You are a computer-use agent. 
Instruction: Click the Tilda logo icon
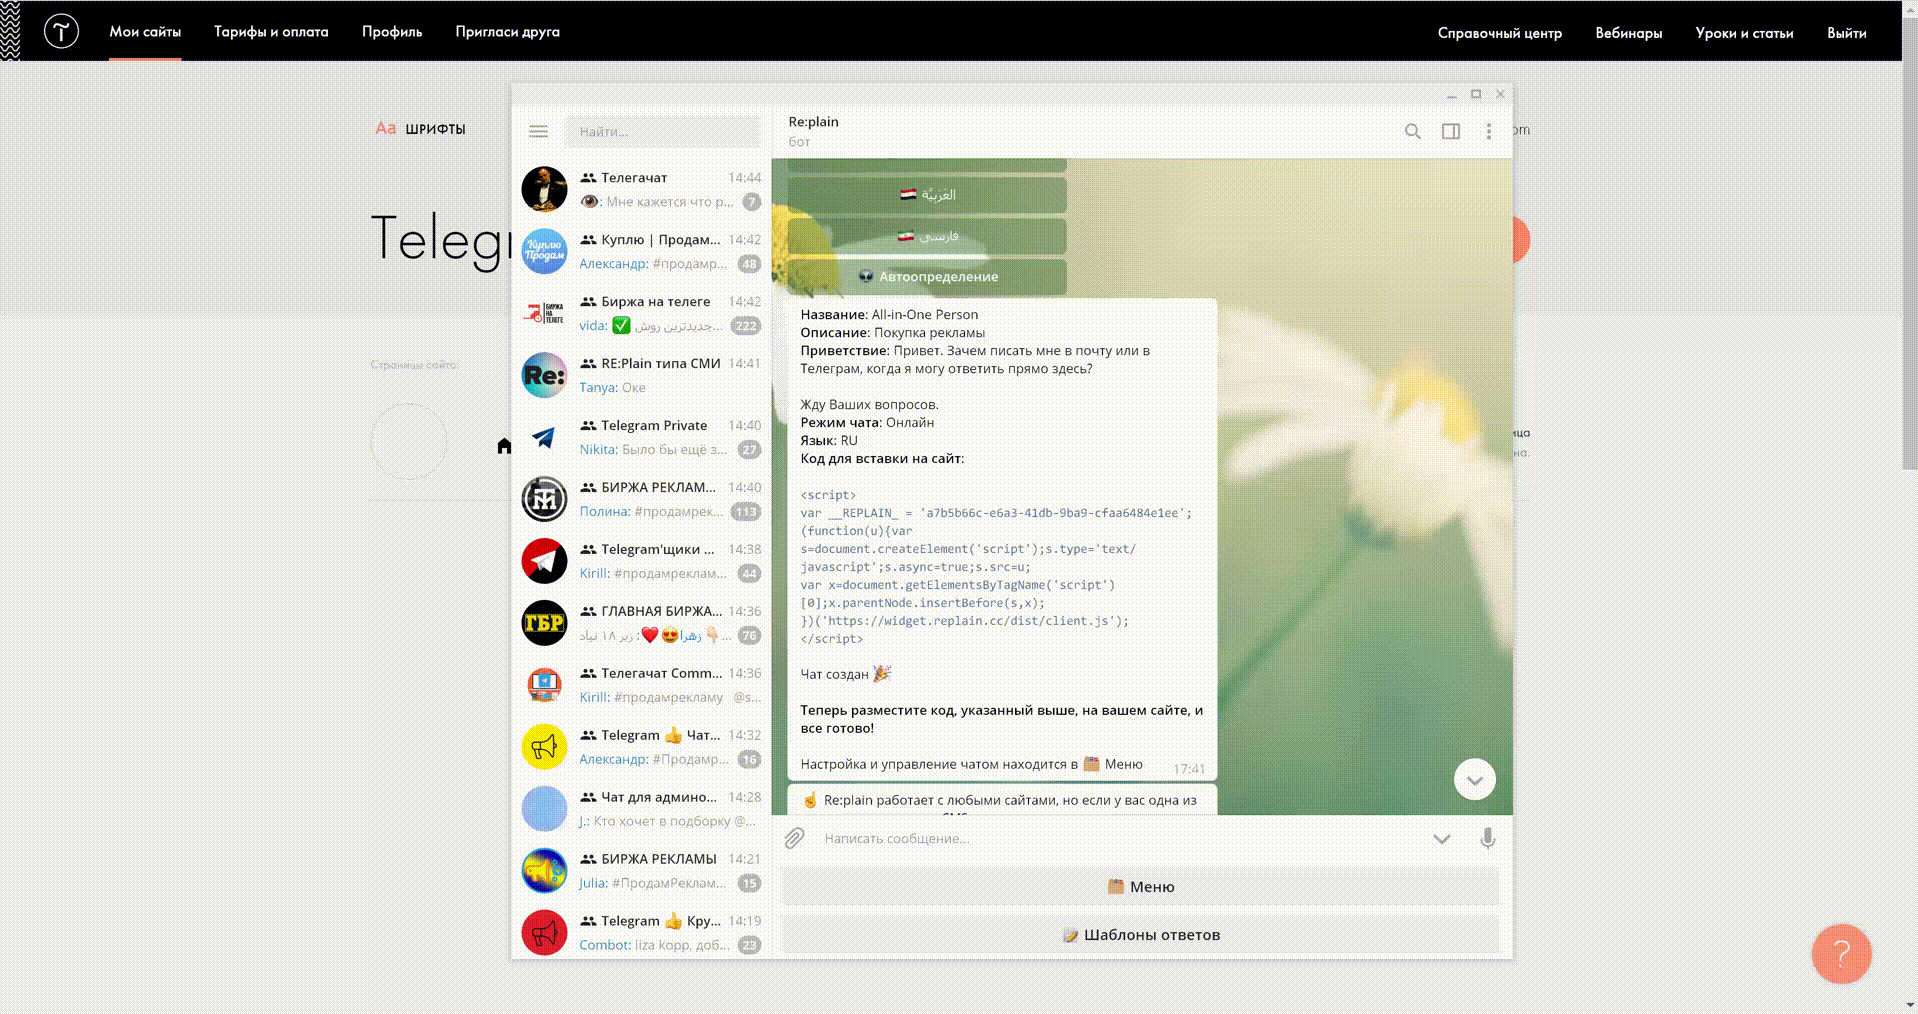[x=61, y=32]
